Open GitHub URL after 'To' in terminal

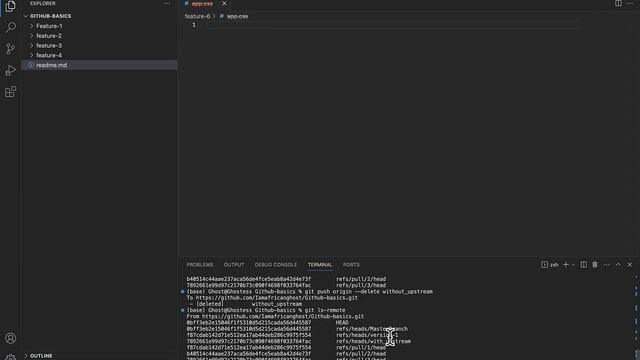[x=277, y=298]
